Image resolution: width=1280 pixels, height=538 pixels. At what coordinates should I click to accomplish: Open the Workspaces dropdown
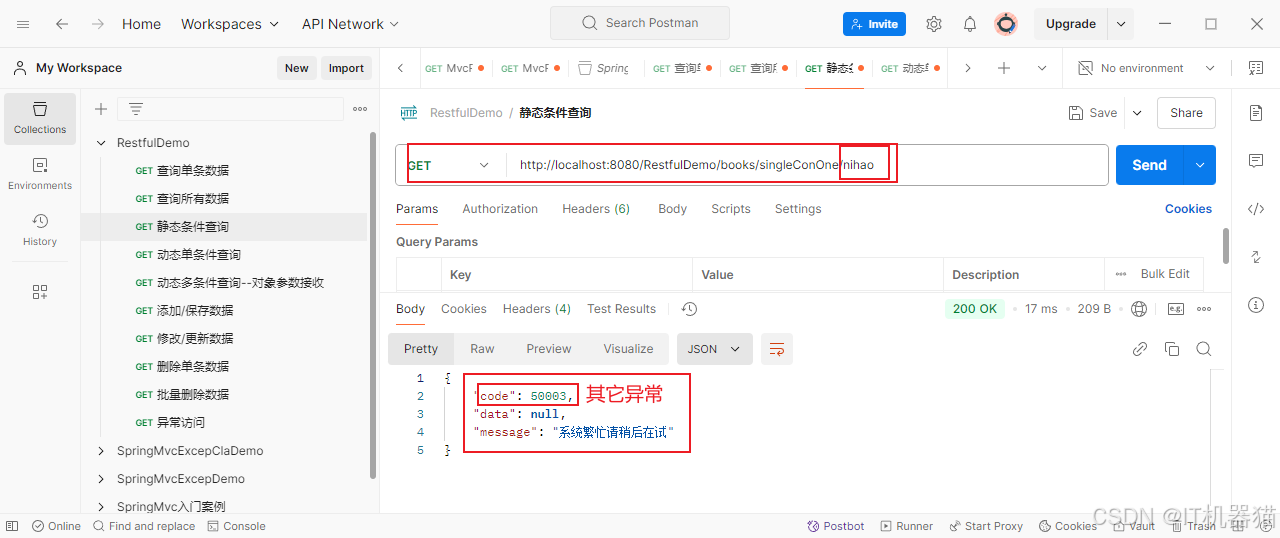point(229,24)
